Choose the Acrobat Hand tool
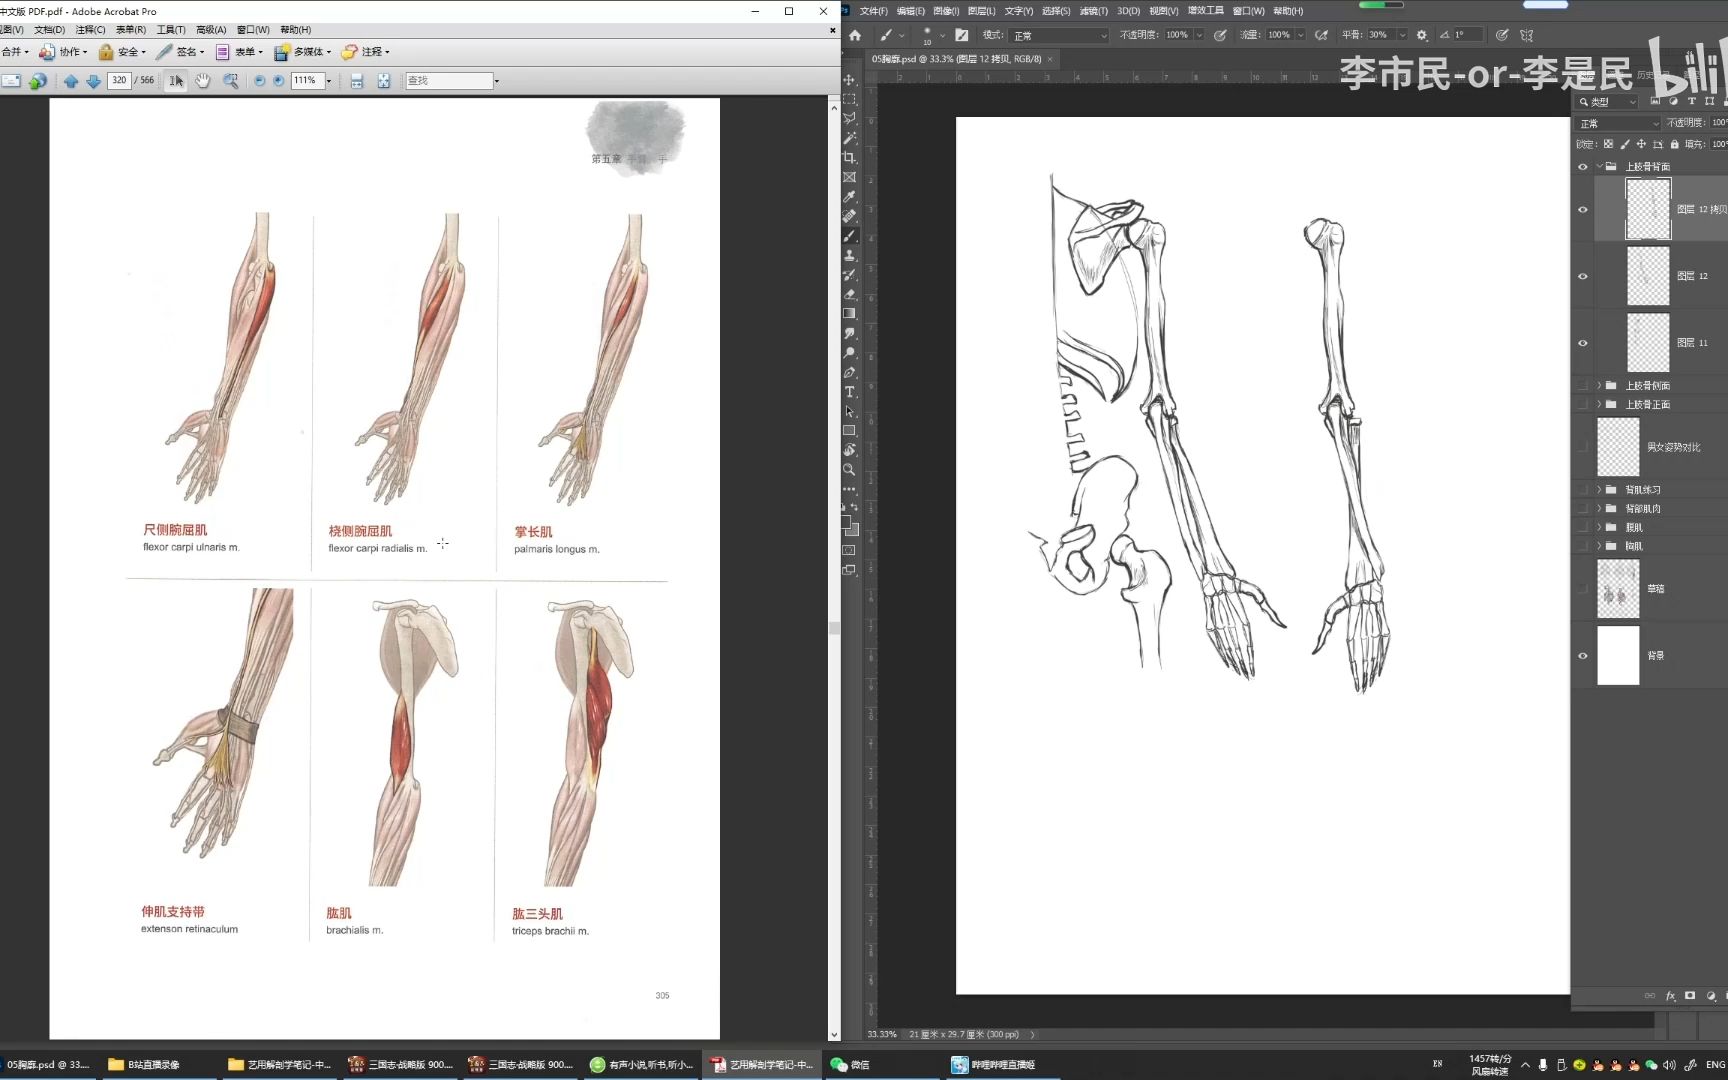The height and width of the screenshot is (1080, 1728). [203, 81]
